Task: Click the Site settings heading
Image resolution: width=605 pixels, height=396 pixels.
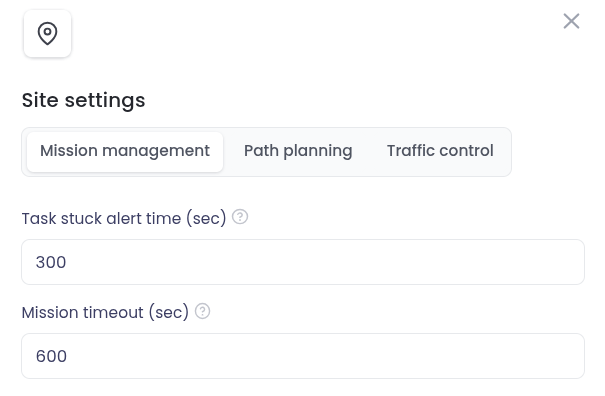Action: 83,100
